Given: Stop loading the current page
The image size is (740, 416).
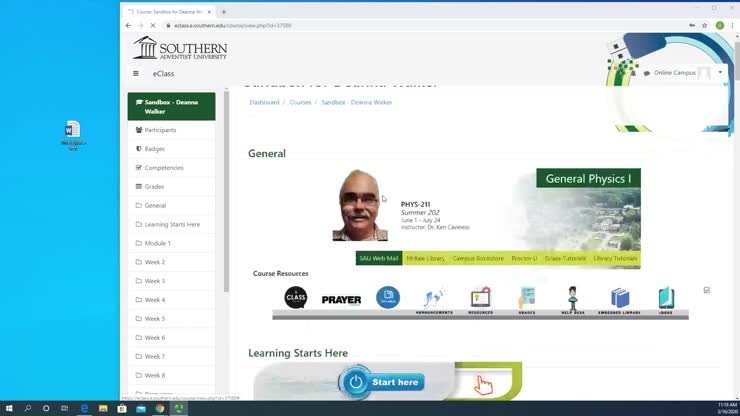Looking at the screenshot, I should coord(153,25).
